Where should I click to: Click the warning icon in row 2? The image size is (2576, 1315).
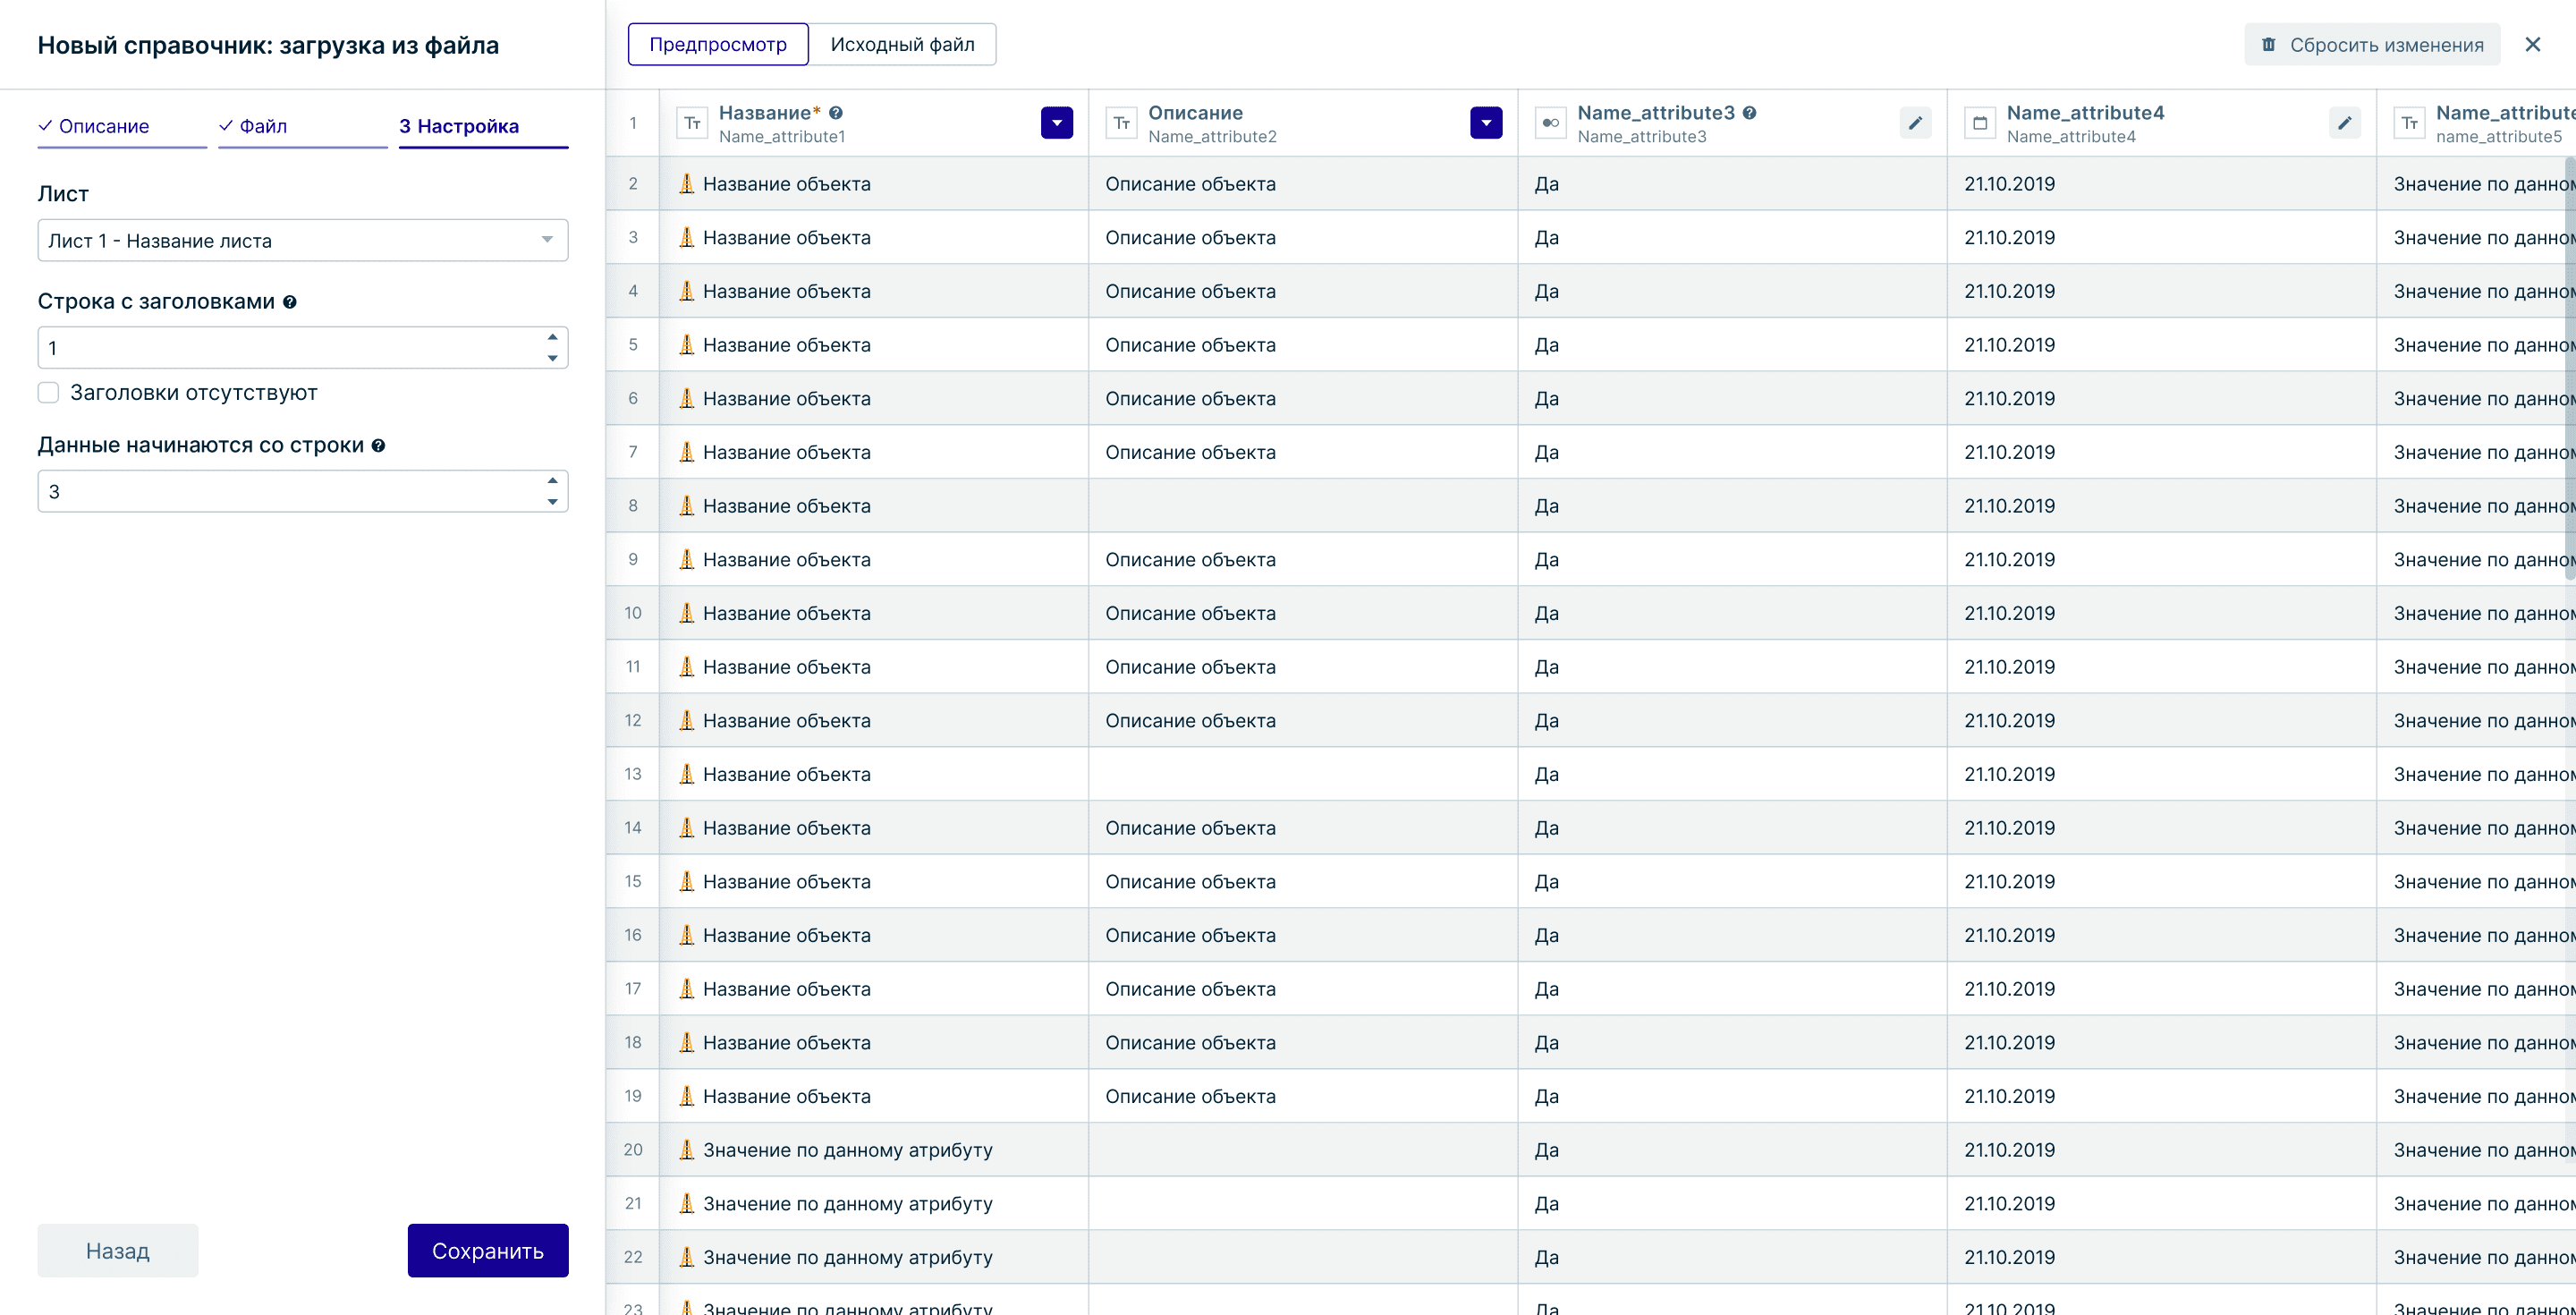click(x=686, y=184)
